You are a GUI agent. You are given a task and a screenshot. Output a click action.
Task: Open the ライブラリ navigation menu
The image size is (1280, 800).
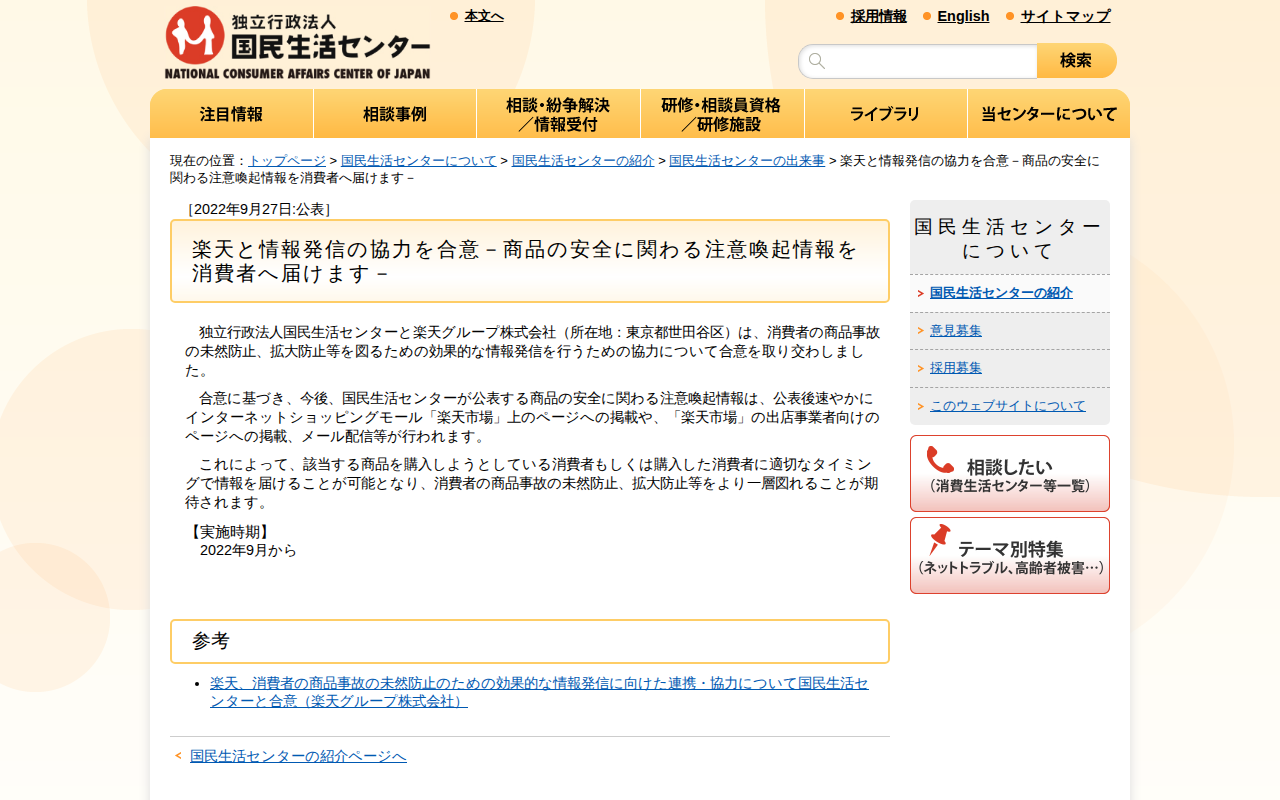point(885,114)
